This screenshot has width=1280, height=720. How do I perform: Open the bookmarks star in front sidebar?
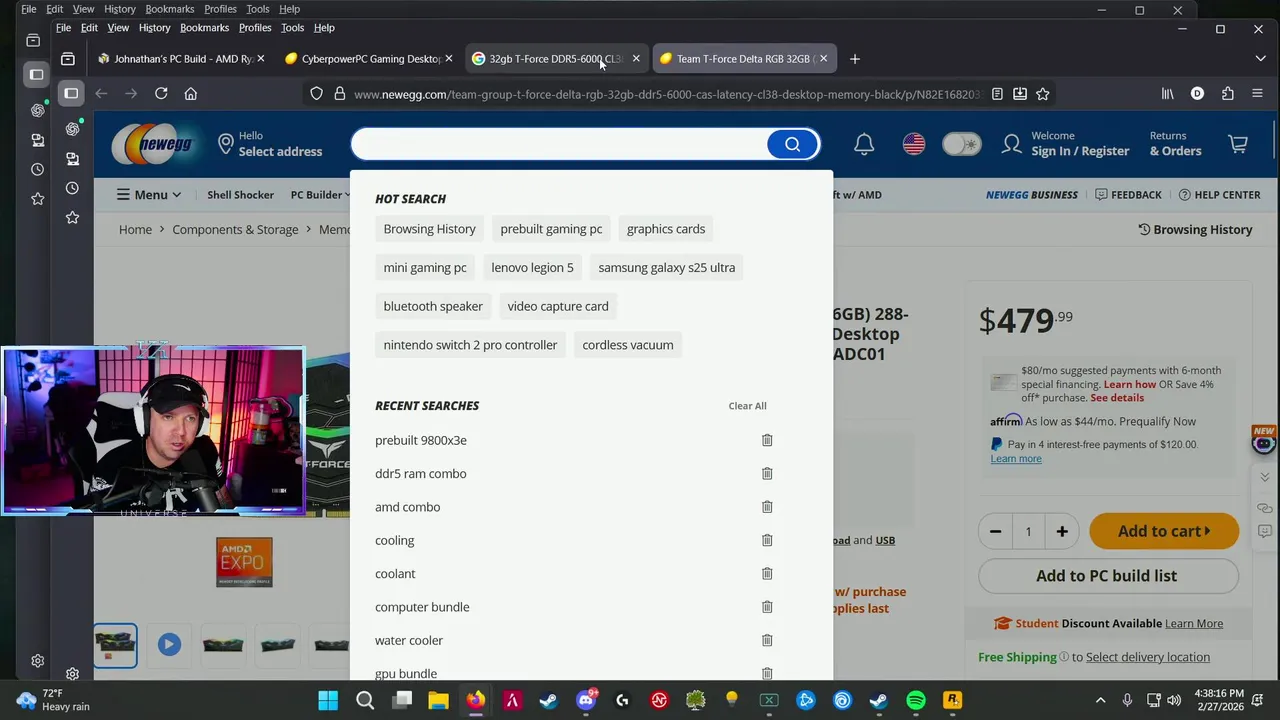(x=72, y=217)
